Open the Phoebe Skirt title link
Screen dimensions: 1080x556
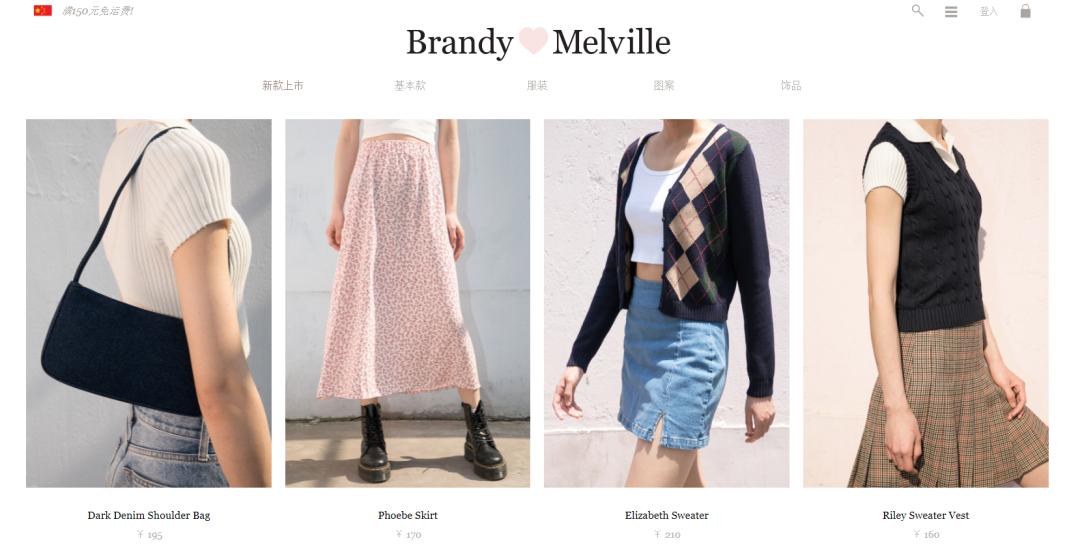(408, 515)
